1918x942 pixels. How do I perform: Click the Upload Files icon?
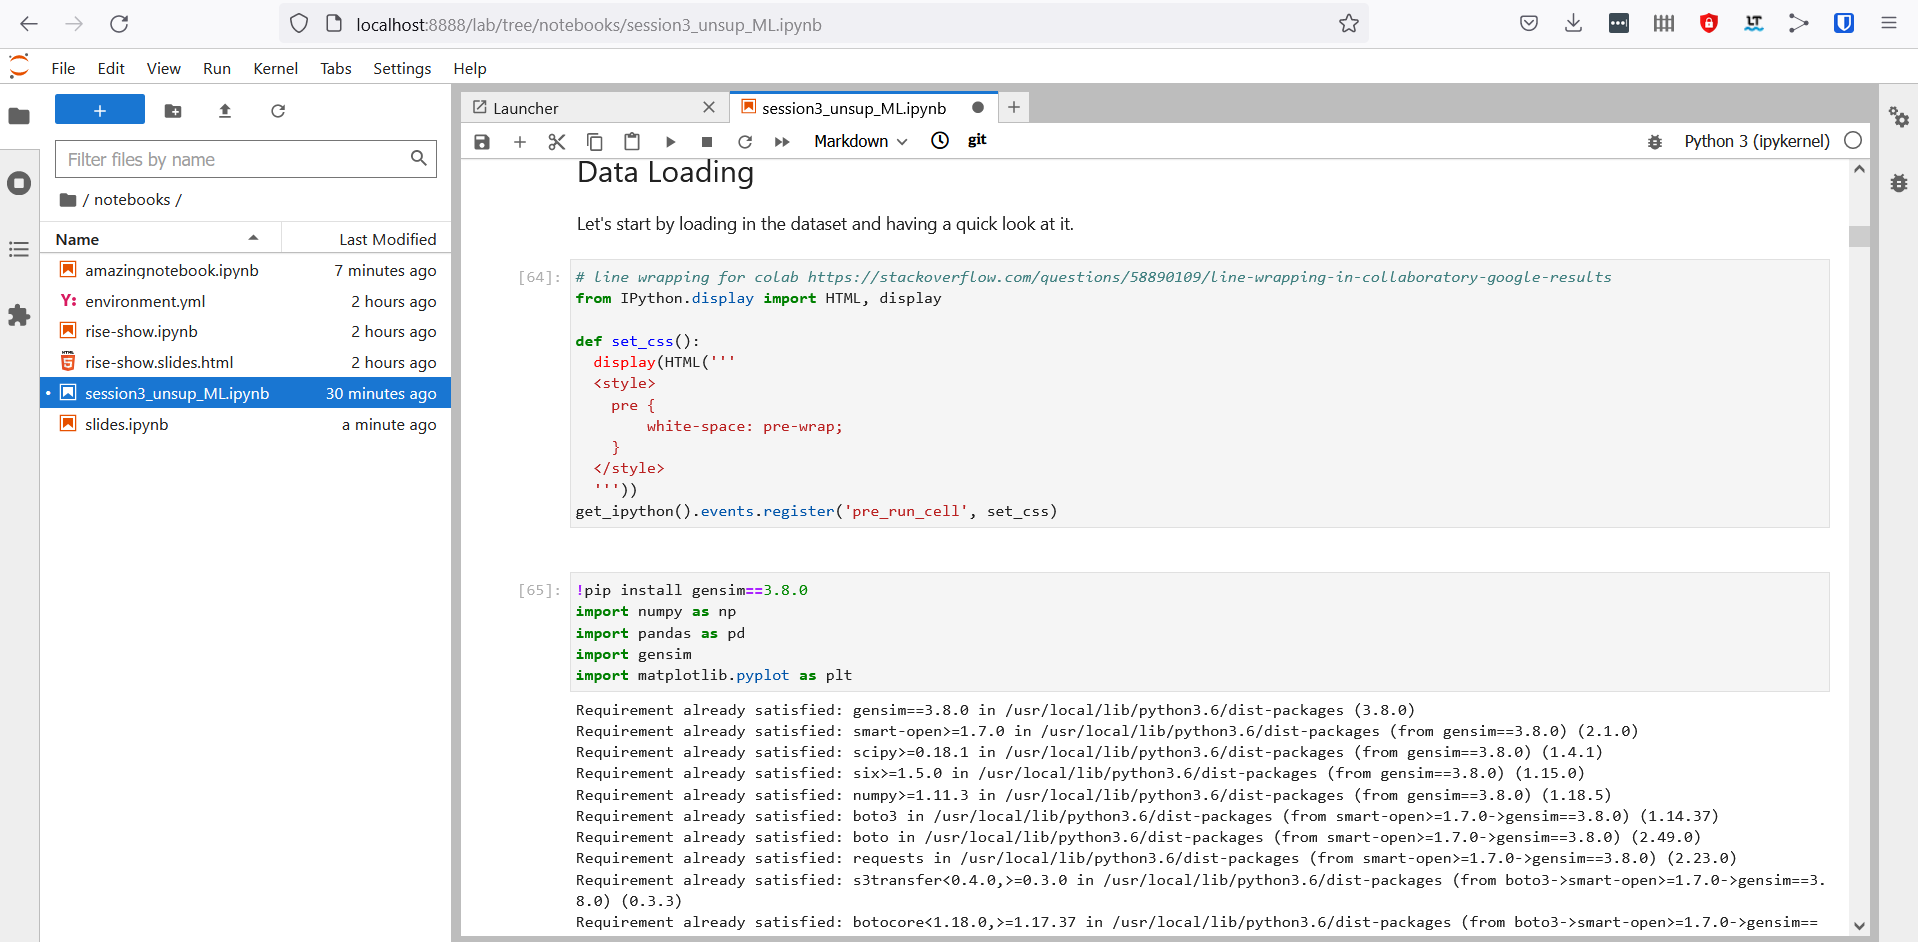(x=225, y=111)
